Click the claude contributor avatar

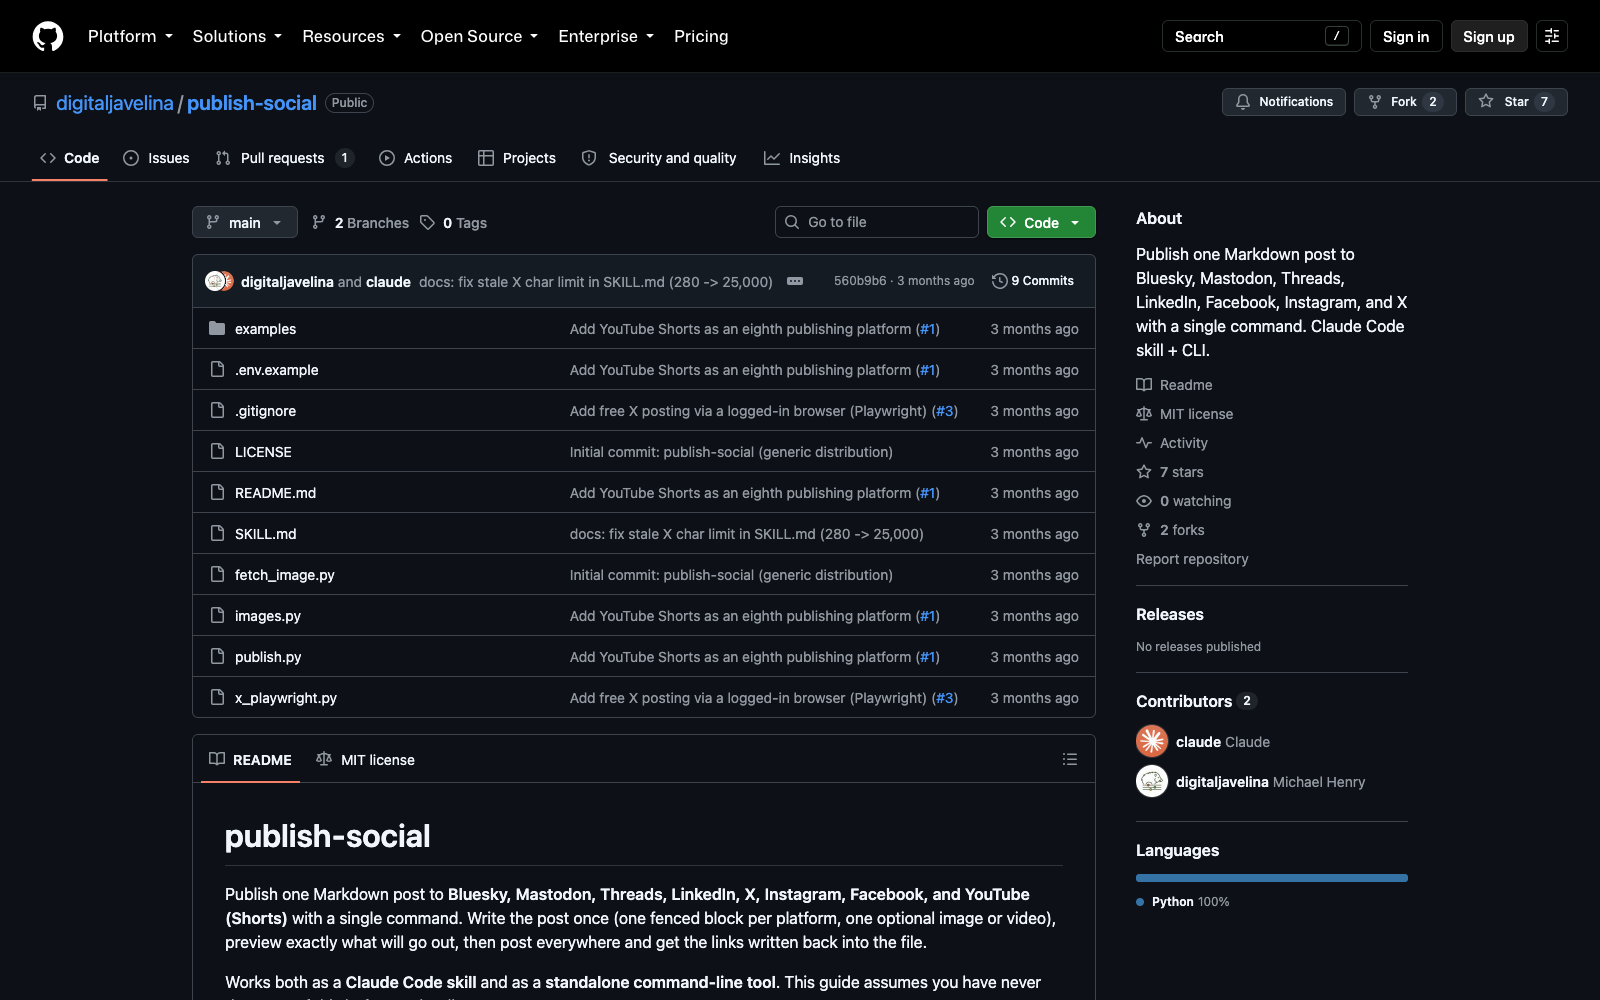pyautogui.click(x=1152, y=741)
